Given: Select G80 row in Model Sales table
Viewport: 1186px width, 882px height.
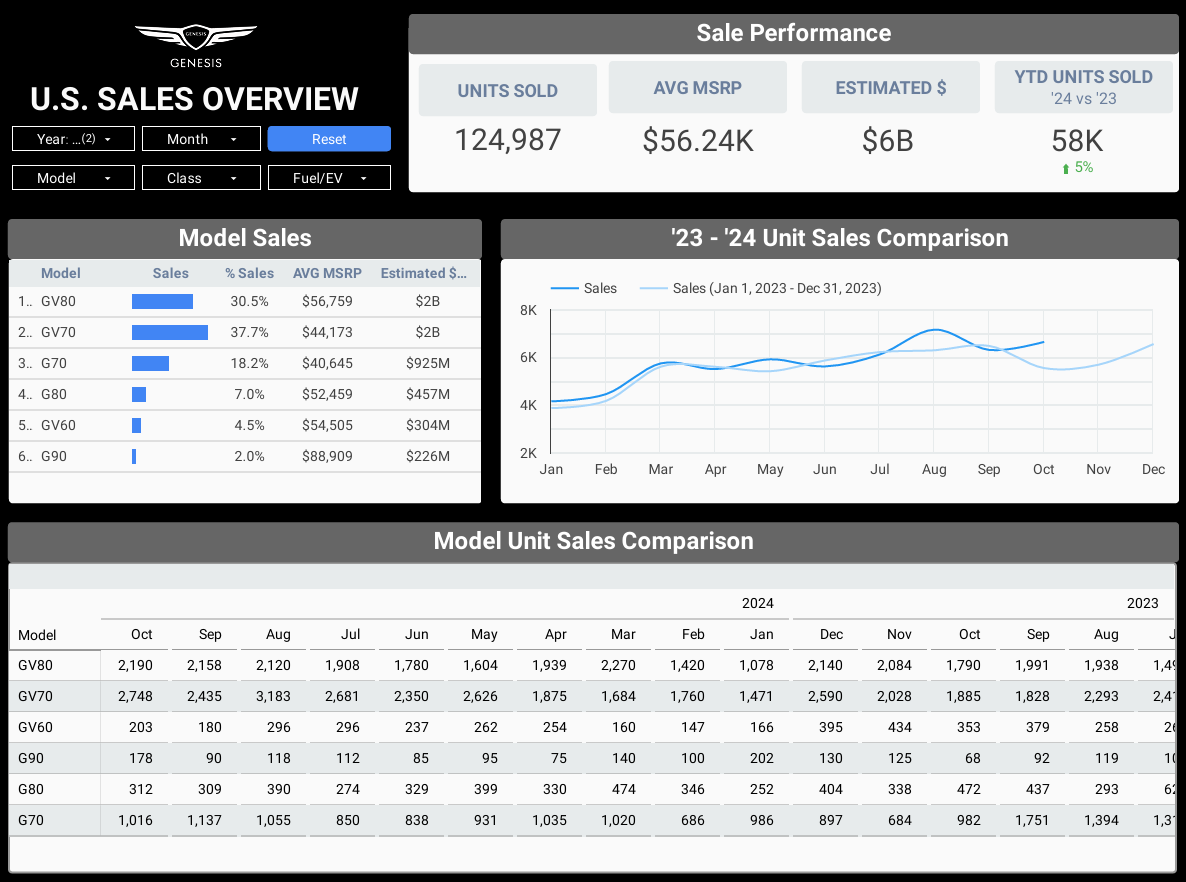Looking at the screenshot, I should click(245, 394).
